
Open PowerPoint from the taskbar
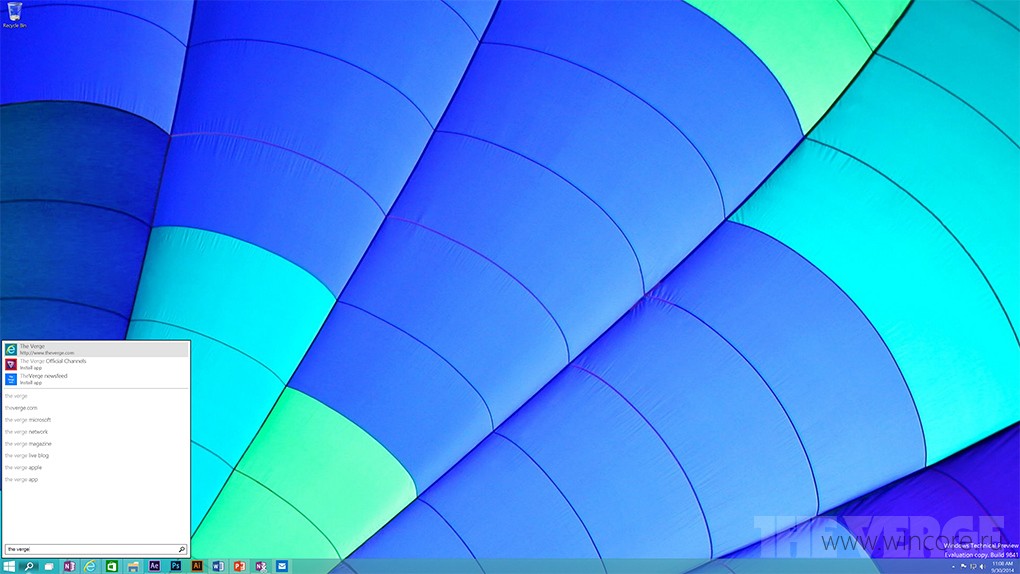(239, 566)
